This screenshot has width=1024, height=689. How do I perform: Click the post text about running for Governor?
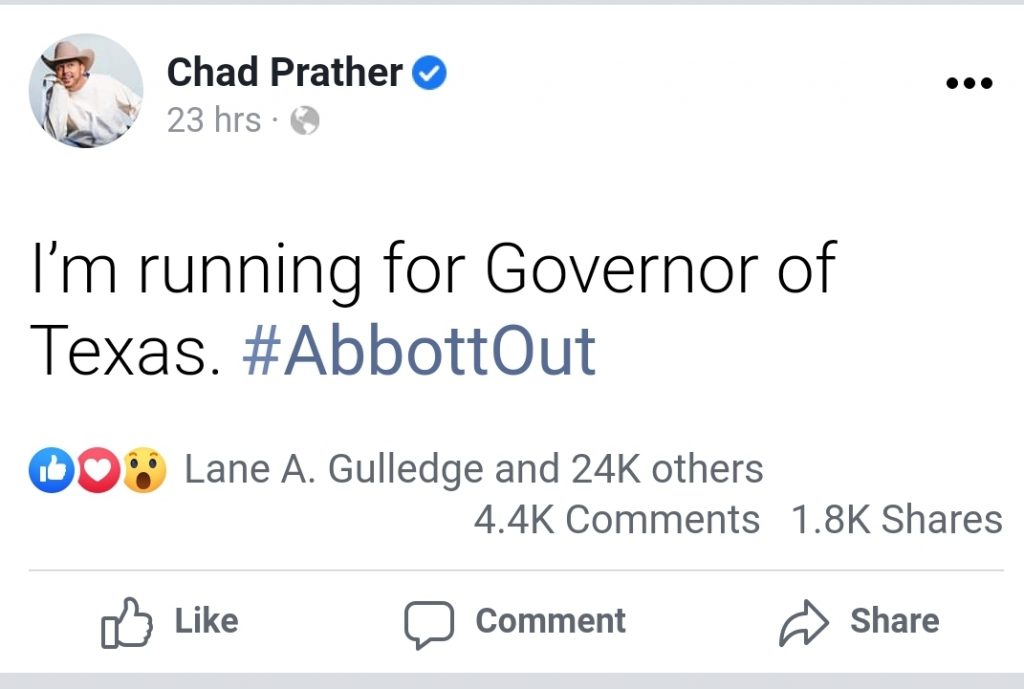click(x=434, y=310)
